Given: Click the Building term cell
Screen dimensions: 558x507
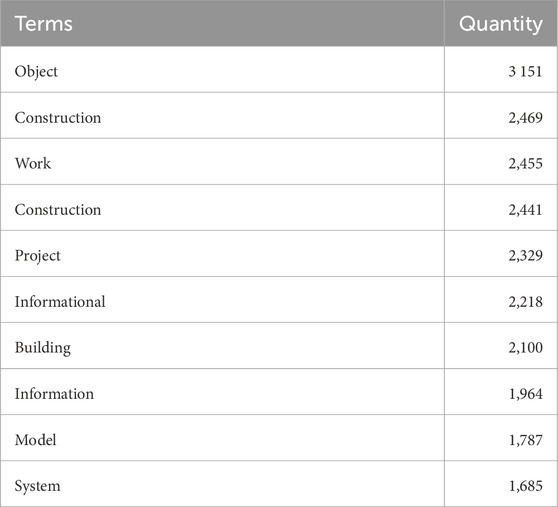Looking at the screenshot, I should pyautogui.click(x=222, y=345).
